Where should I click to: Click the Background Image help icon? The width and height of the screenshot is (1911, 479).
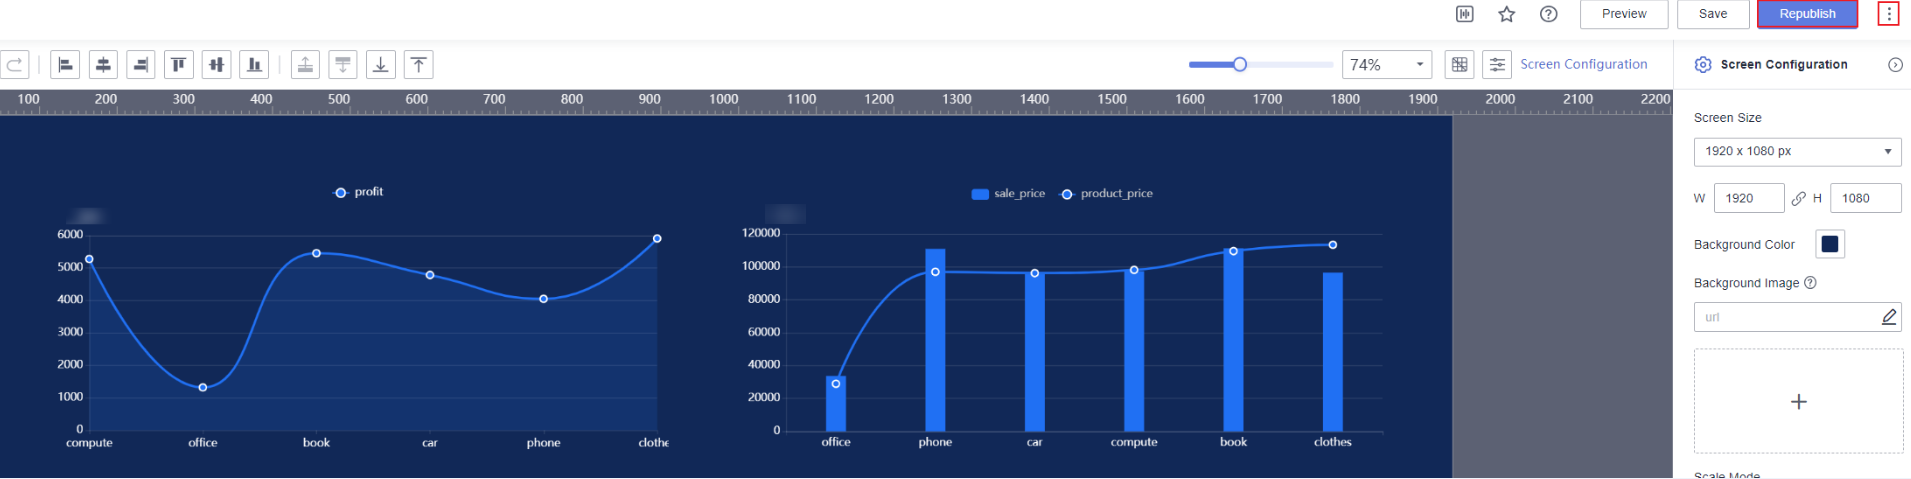point(1810,283)
